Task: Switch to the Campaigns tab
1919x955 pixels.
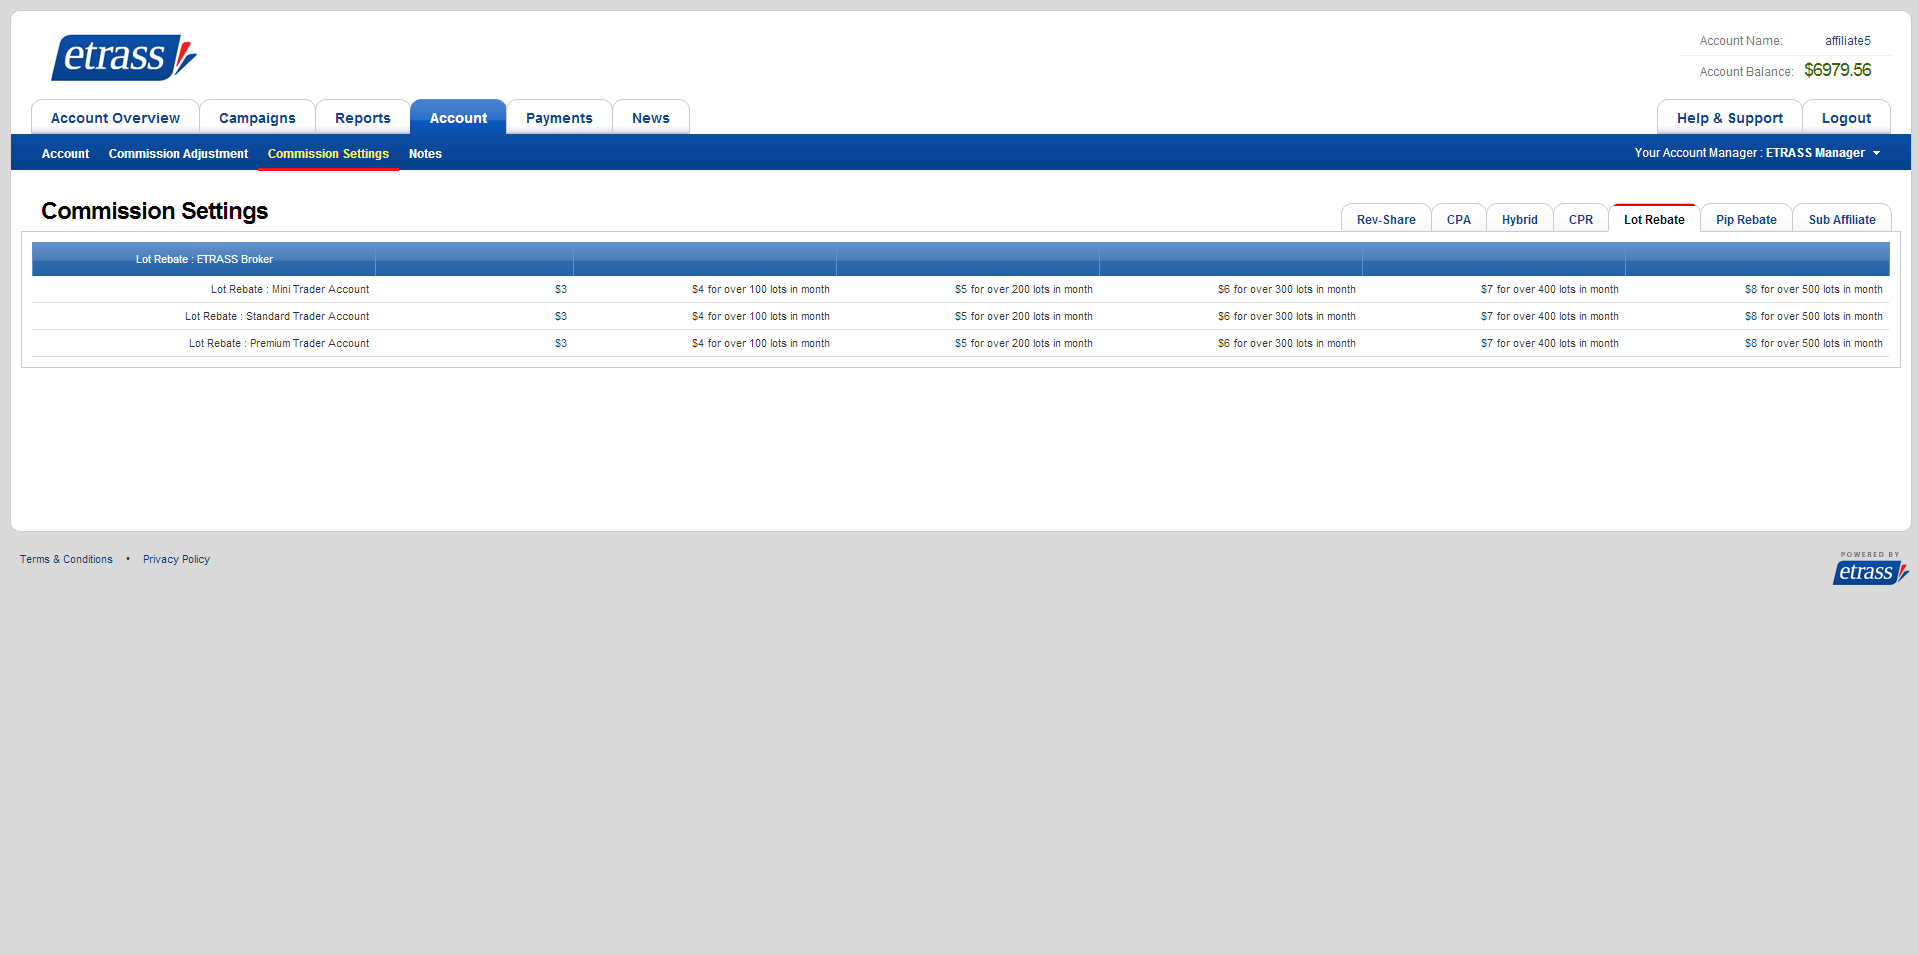Action: click(x=257, y=118)
